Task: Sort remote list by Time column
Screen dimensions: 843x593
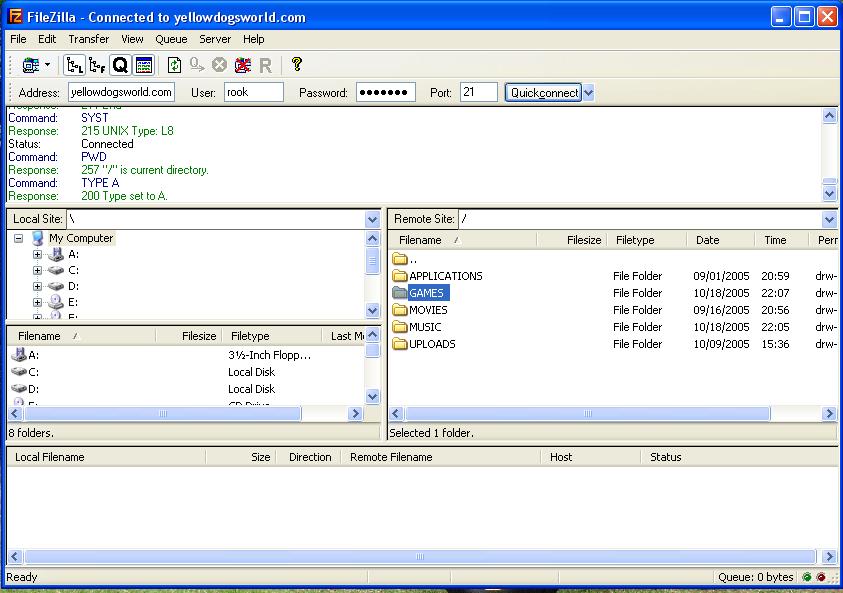Action: point(782,240)
